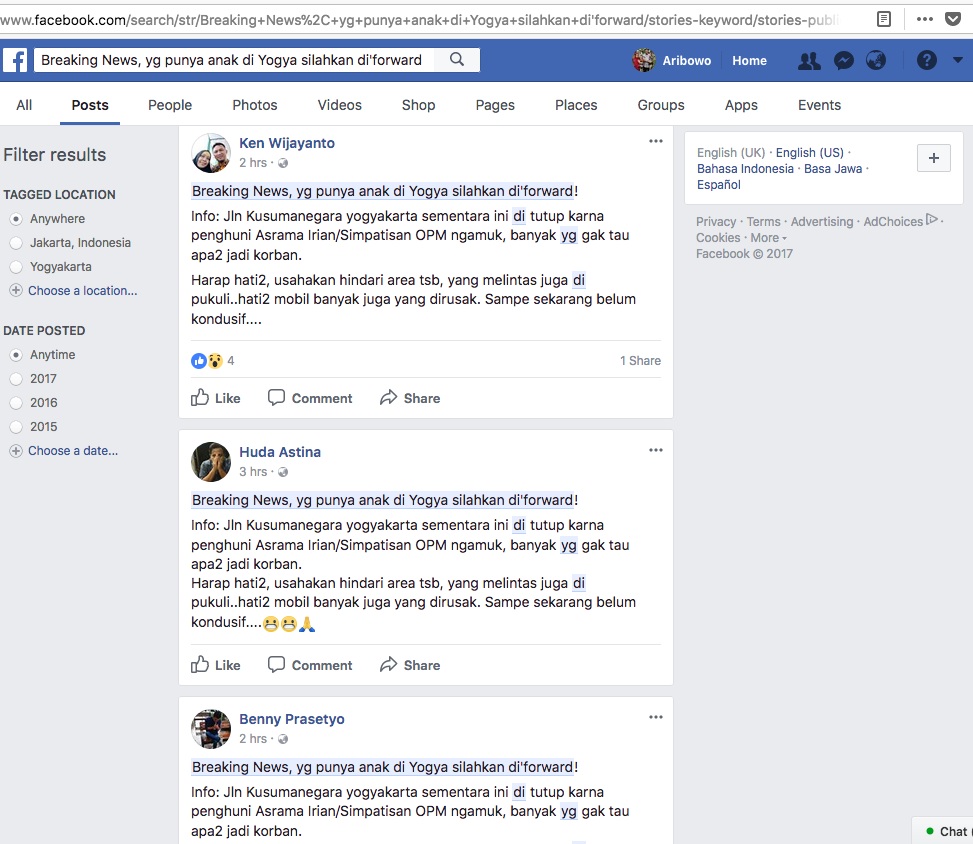Click the search magnifier button
This screenshot has width=973, height=844.
click(x=457, y=60)
